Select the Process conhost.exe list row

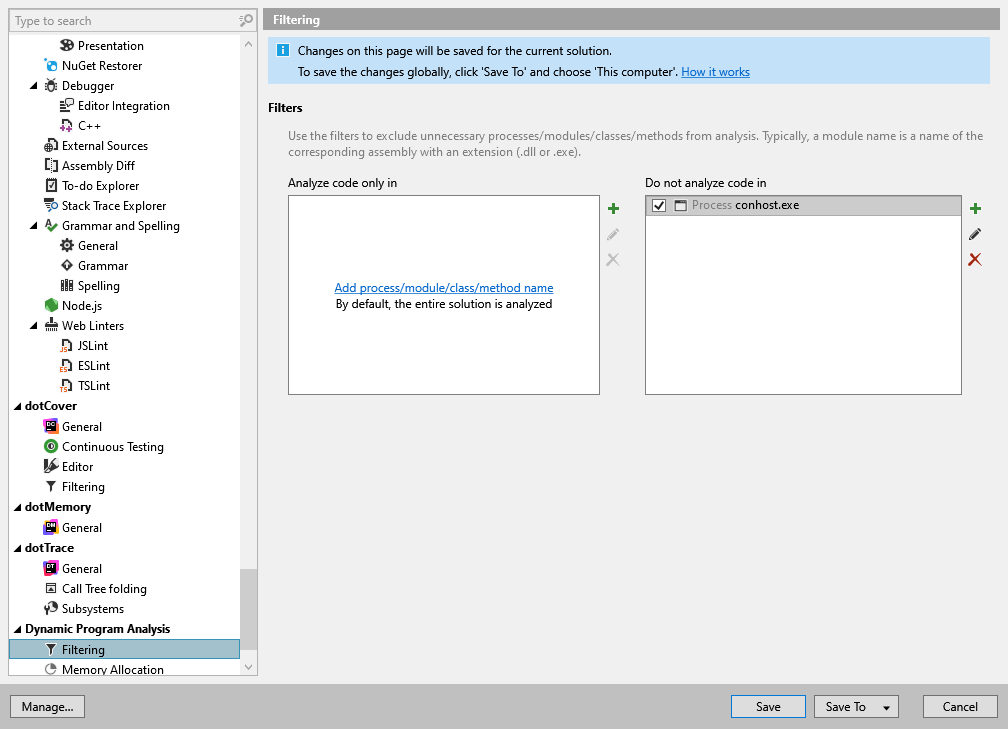[803, 205]
